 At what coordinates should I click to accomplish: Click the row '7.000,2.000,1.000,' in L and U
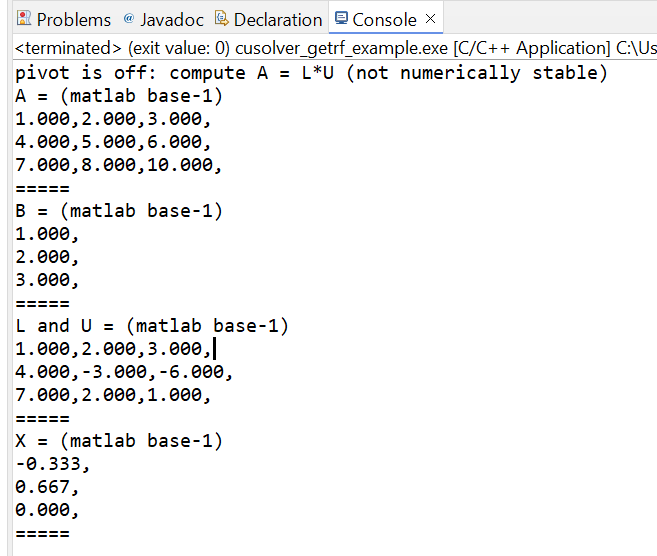coord(112,395)
